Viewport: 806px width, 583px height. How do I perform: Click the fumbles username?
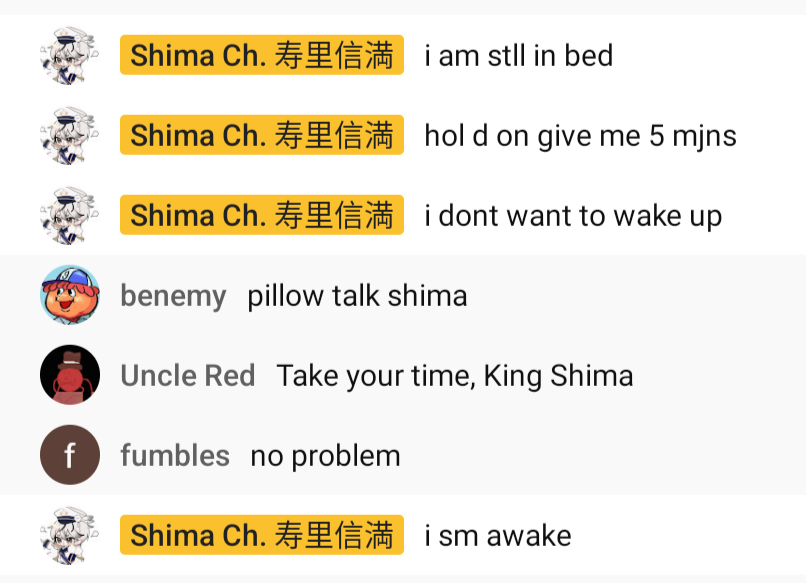pos(175,456)
